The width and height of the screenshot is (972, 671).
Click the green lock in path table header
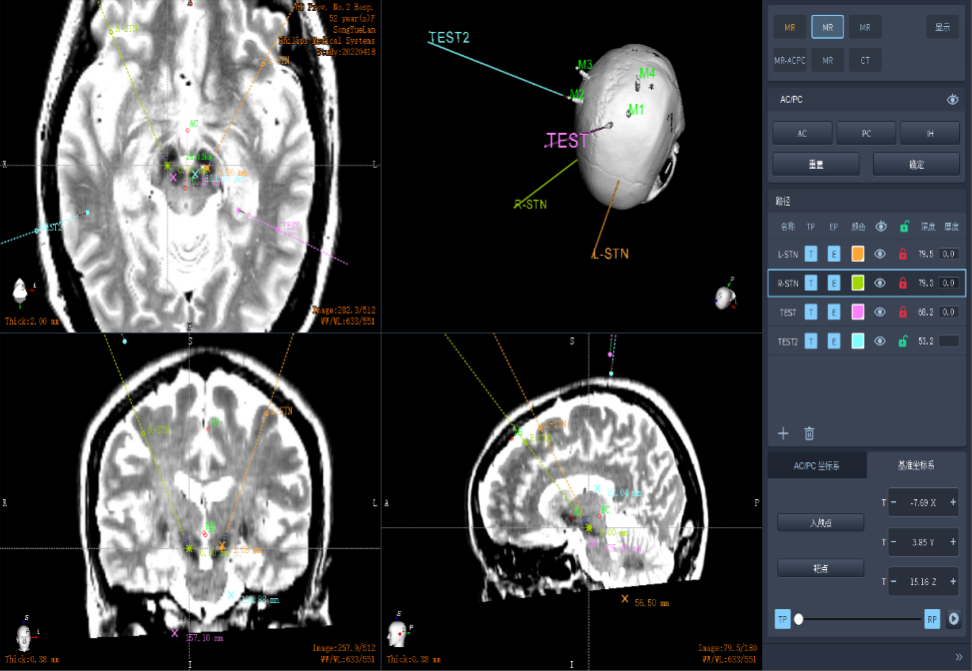904,226
